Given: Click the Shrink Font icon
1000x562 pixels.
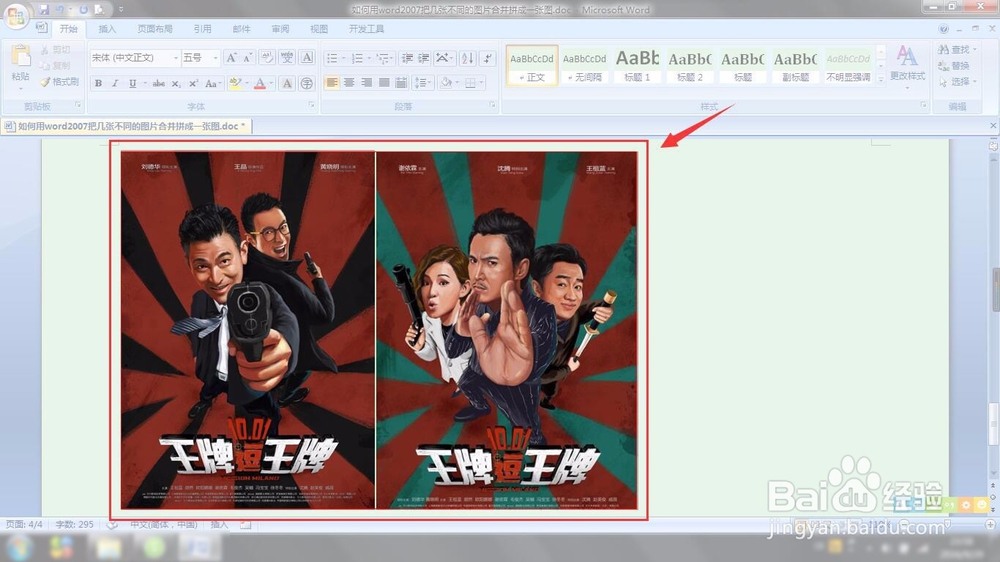Looking at the screenshot, I should 247,58.
